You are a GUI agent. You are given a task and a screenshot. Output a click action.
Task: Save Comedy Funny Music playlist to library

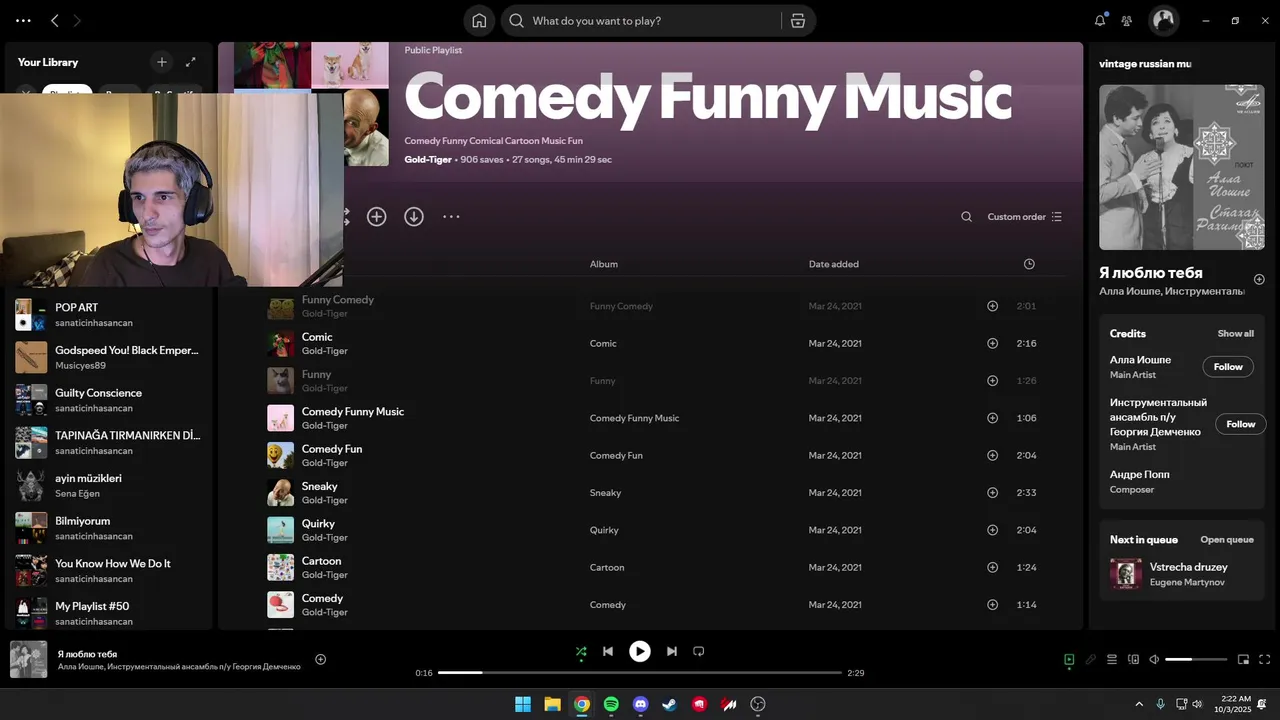(376, 216)
